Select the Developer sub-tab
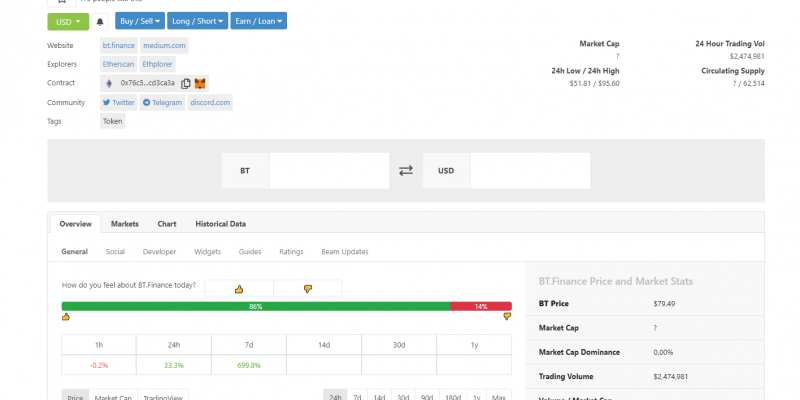 (x=160, y=252)
